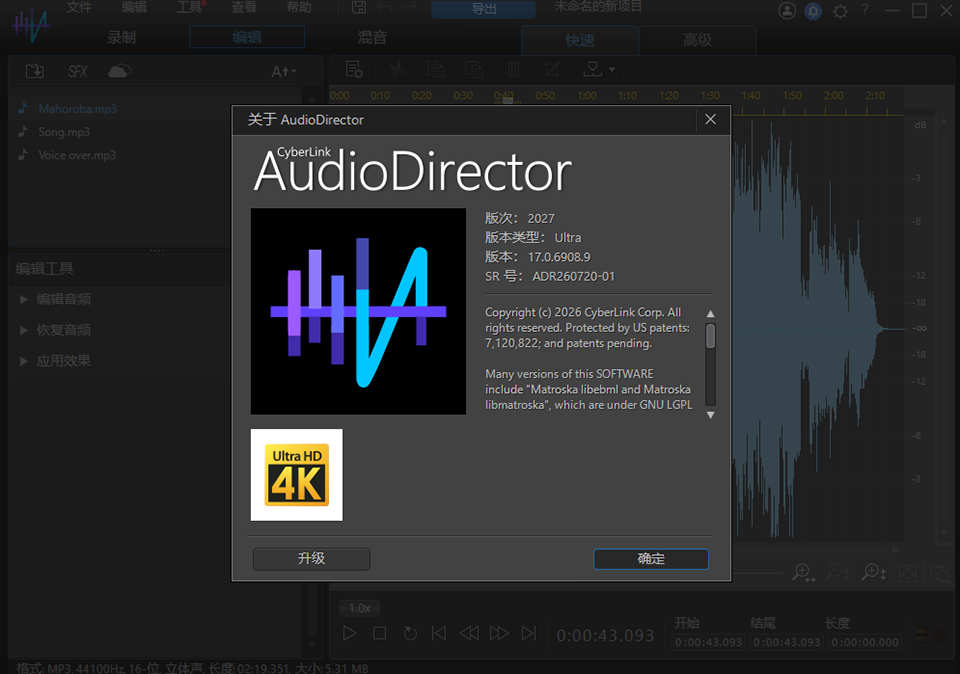
Task: Open the 工具 menu
Action: (189, 7)
